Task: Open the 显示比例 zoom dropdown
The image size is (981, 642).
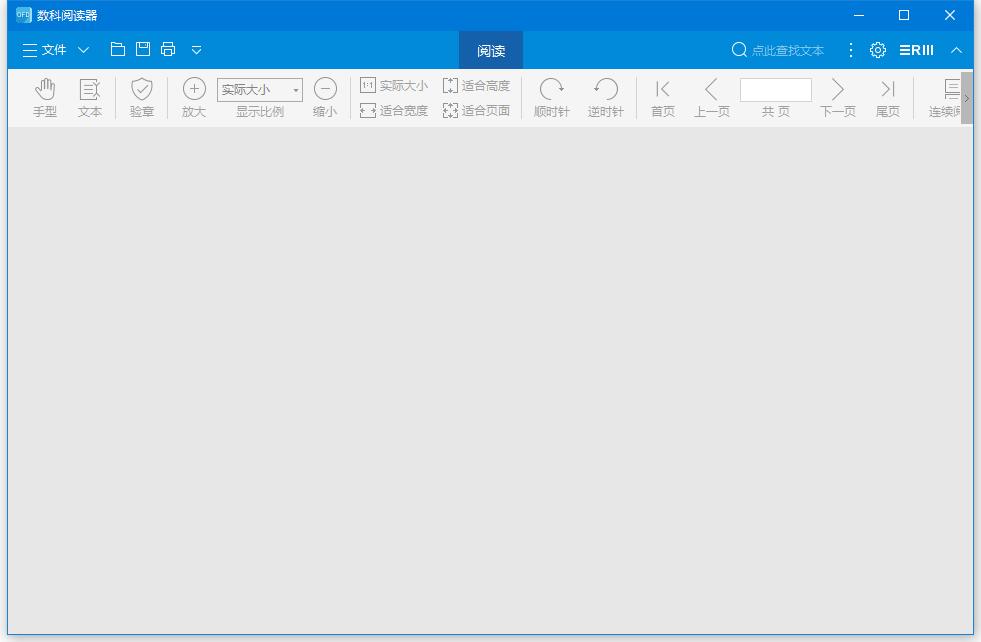Action: 260,89
